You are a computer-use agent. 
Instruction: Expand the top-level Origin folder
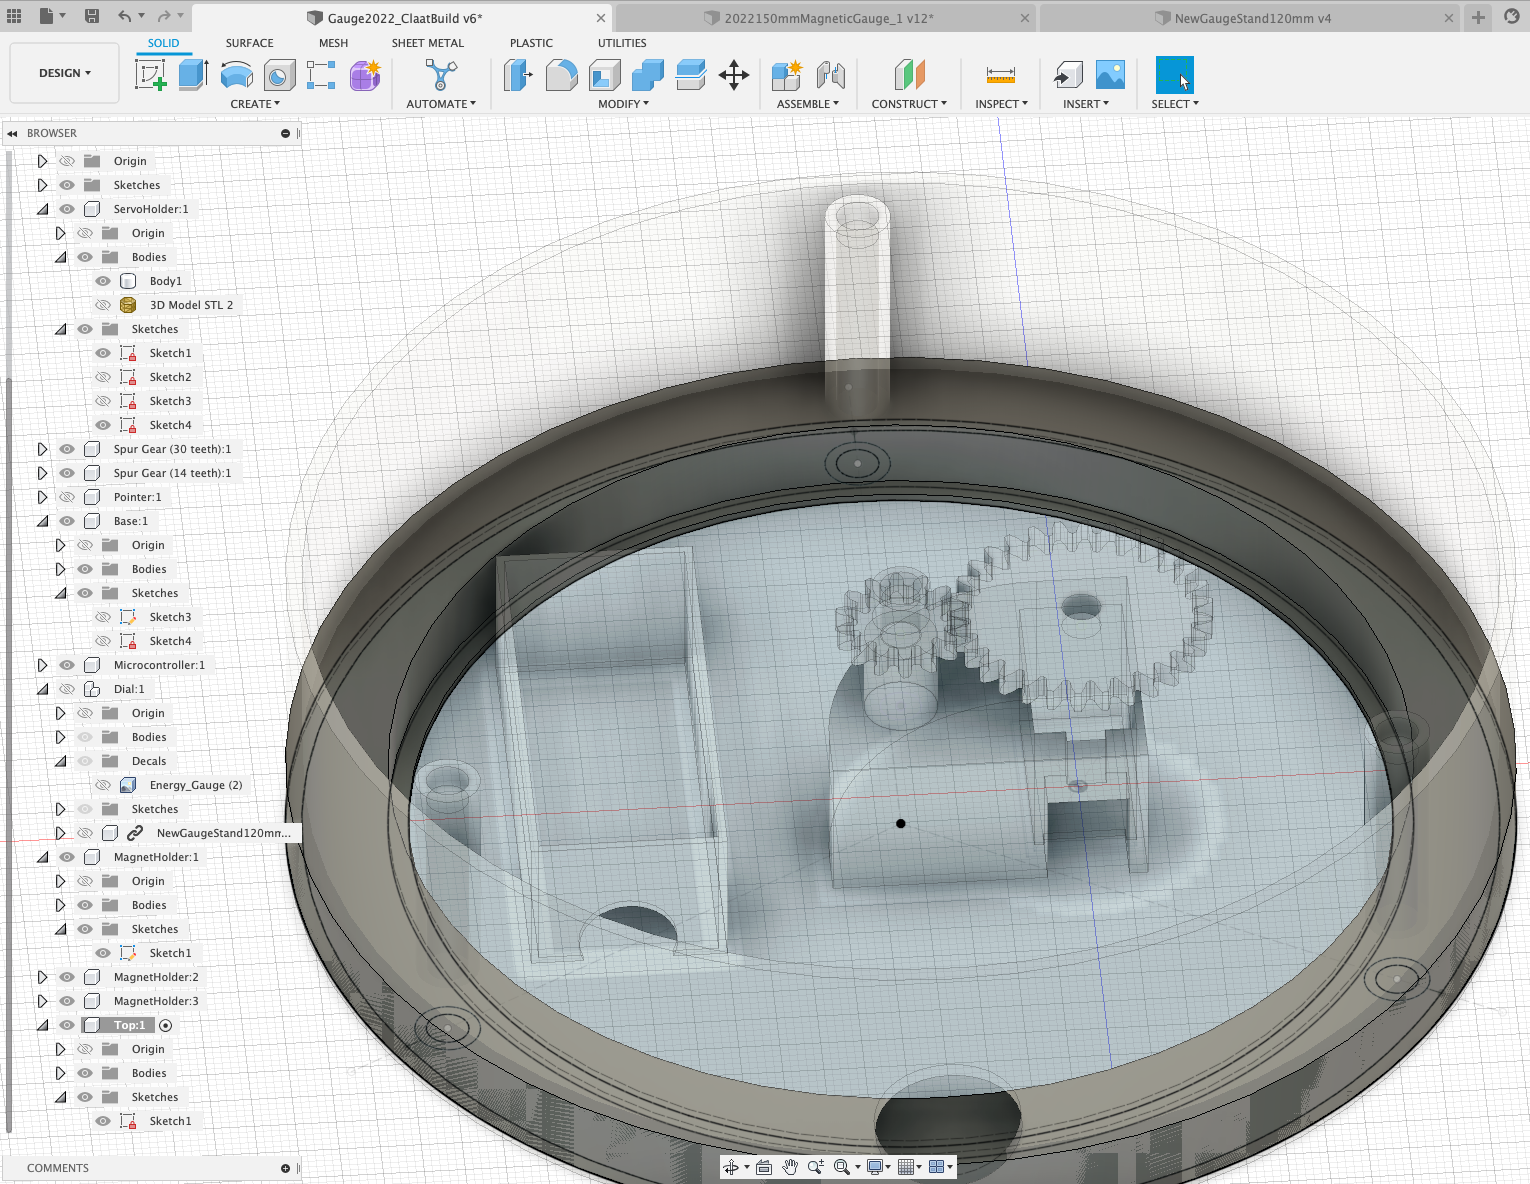(x=42, y=161)
